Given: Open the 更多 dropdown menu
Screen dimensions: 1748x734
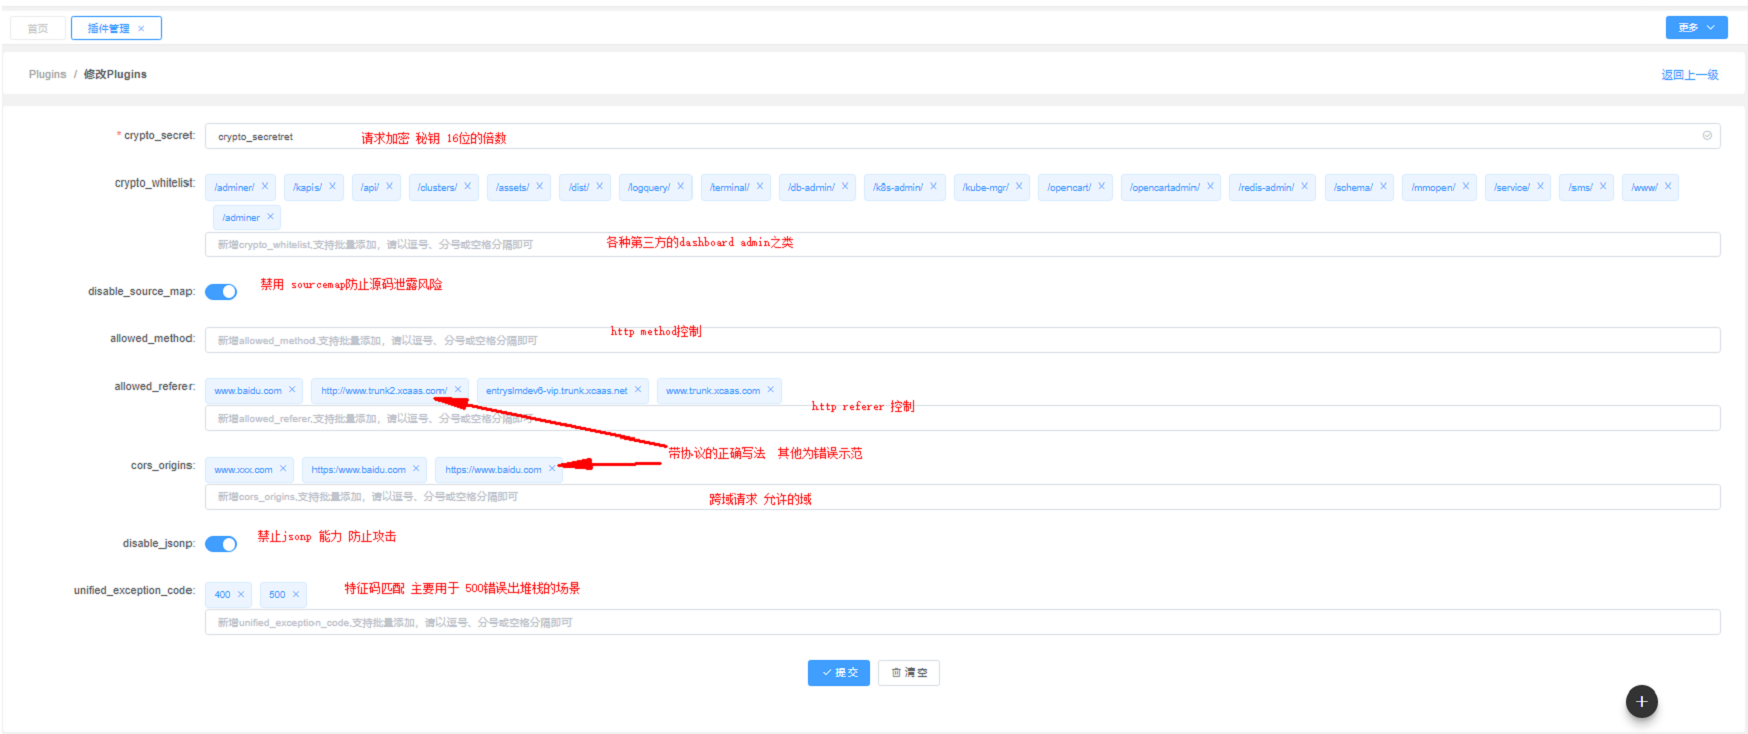Looking at the screenshot, I should point(1696,28).
